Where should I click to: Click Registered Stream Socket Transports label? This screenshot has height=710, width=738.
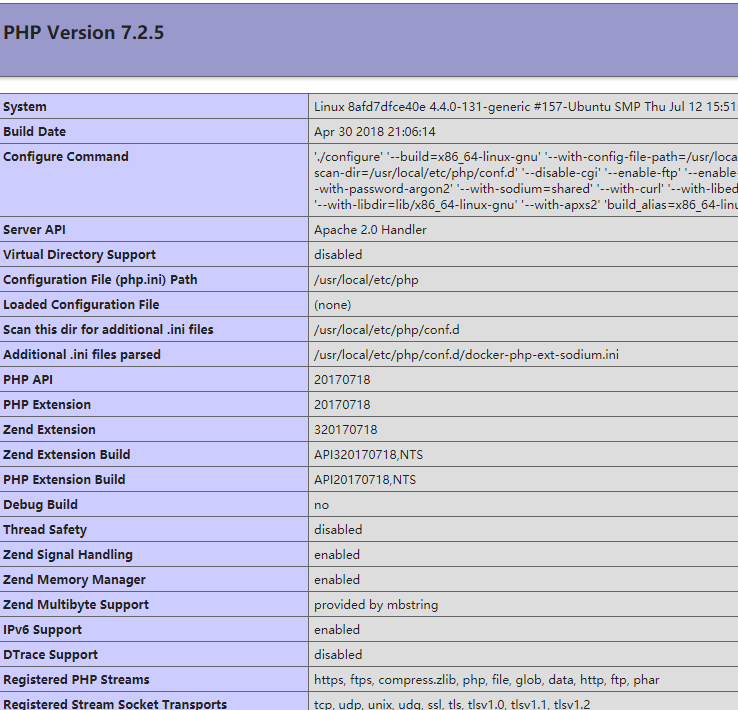click(115, 704)
